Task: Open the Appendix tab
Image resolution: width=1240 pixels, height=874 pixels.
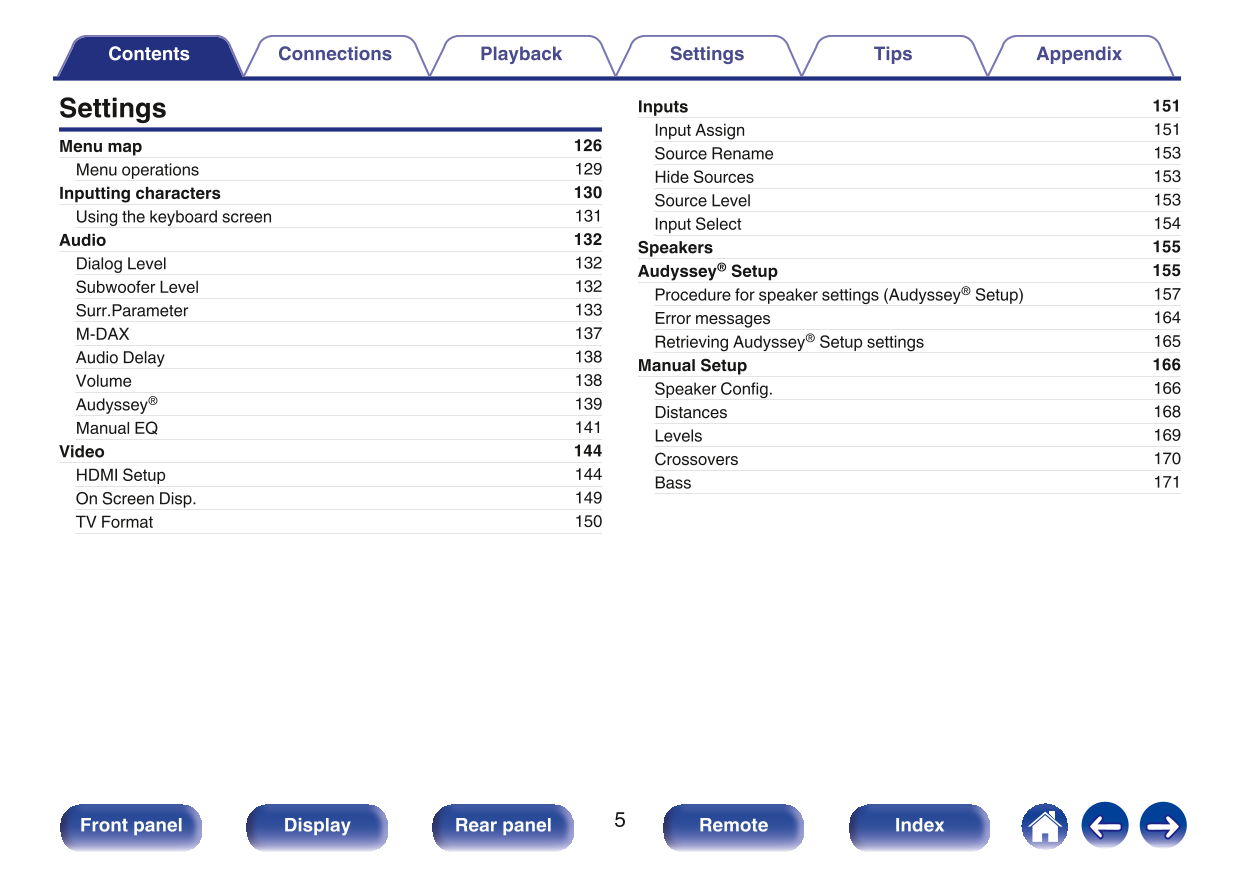Action: (1078, 55)
